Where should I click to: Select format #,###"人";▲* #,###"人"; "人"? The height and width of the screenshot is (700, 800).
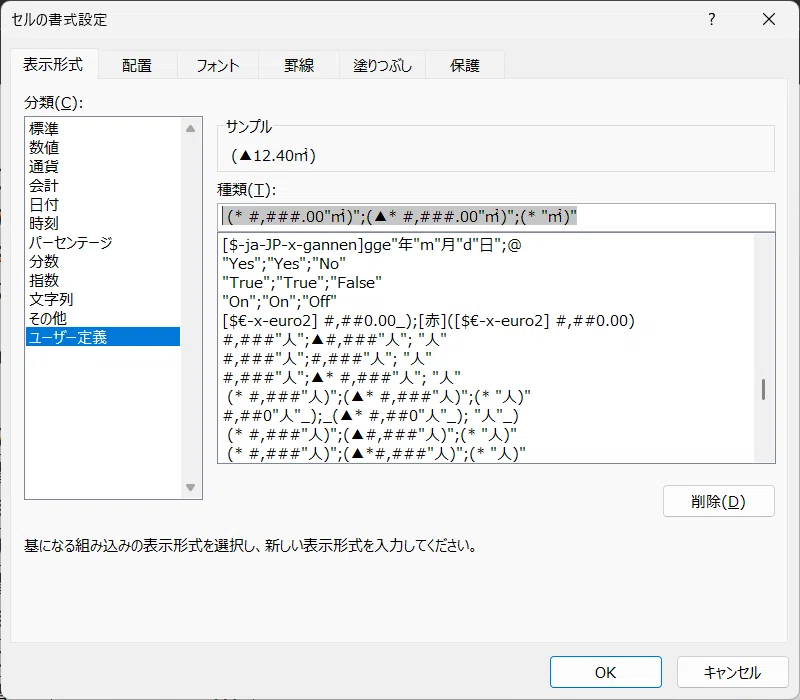(x=486, y=377)
